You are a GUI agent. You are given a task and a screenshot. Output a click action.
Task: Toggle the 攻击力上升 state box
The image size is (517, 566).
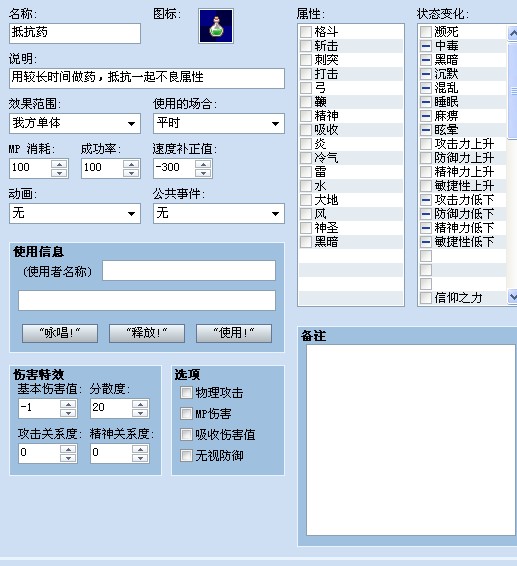(x=426, y=144)
